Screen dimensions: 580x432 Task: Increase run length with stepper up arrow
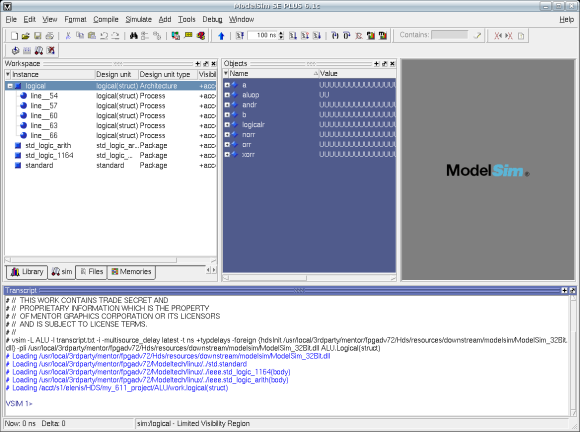click(281, 34)
